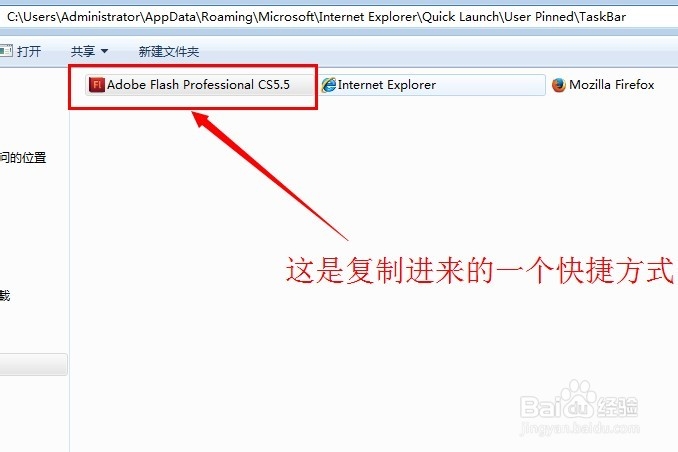Viewport: 678px width, 452px height.
Task: Open the 下载 sidebar entry
Action: (5, 295)
